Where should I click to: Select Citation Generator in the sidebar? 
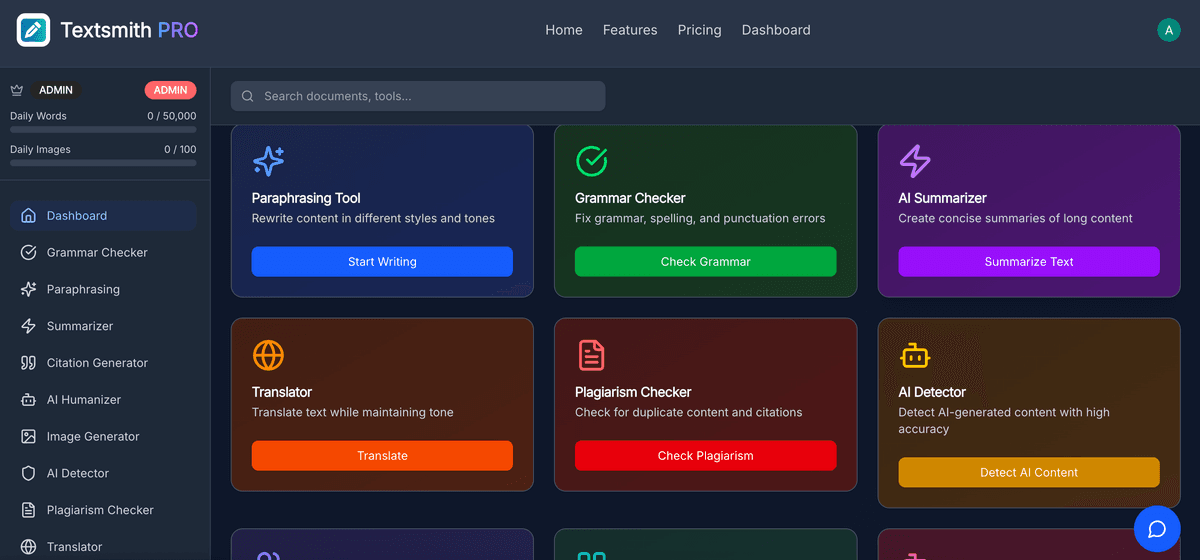[97, 363]
